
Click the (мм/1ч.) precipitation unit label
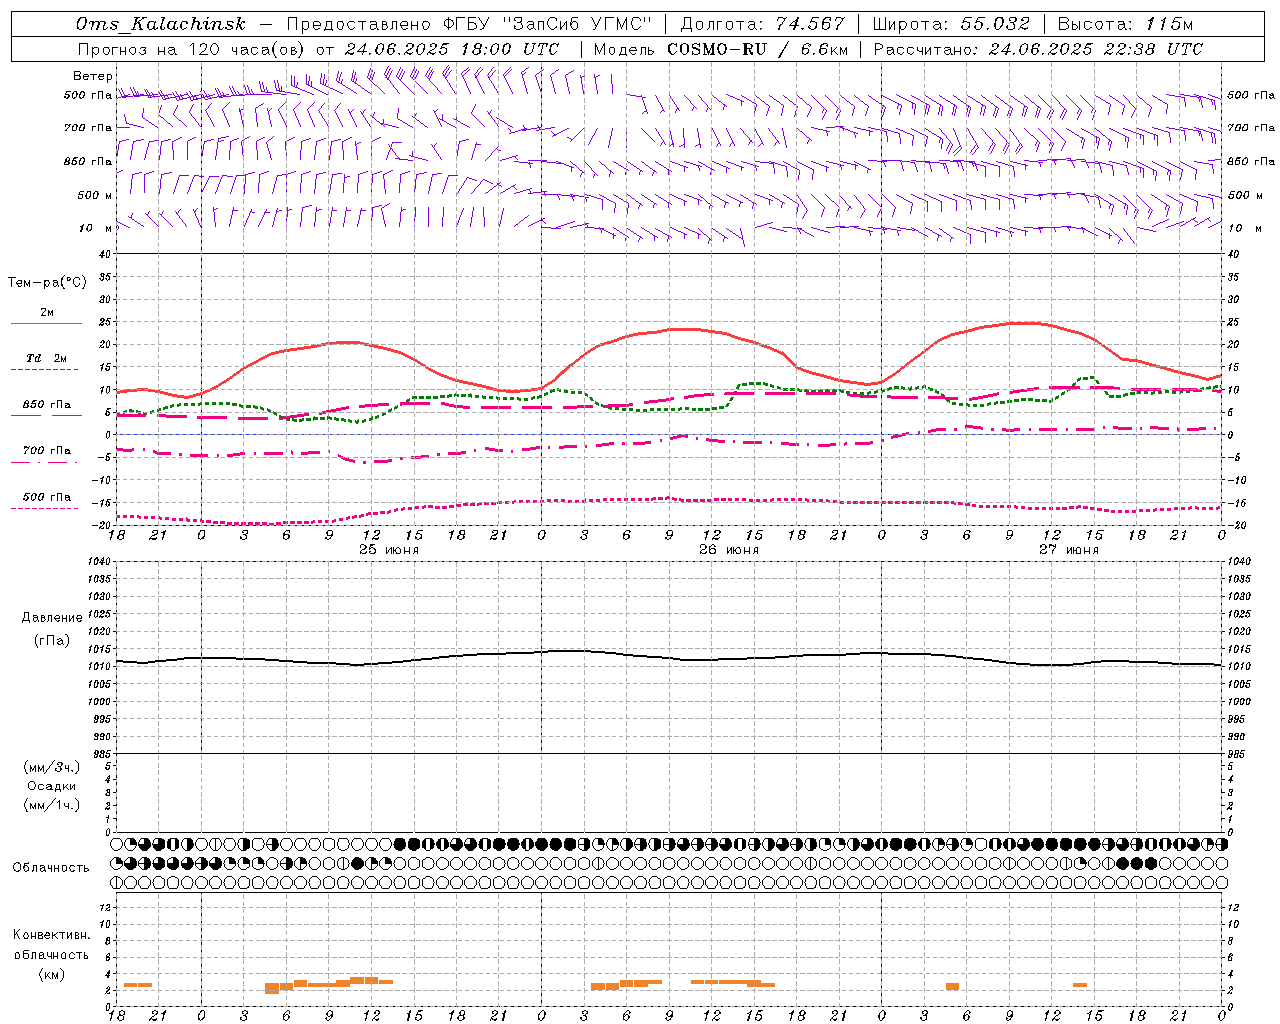click(x=52, y=805)
